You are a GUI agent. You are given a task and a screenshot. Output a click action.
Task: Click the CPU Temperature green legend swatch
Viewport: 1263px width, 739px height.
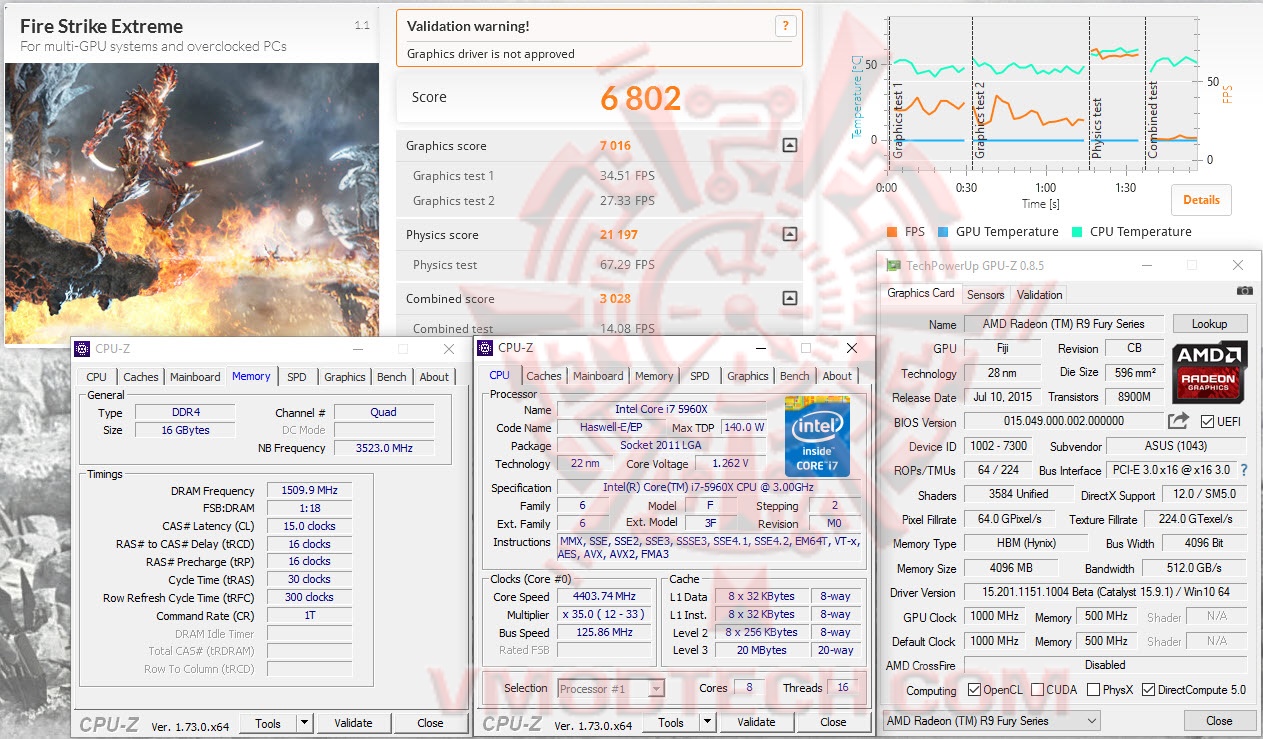[1077, 231]
